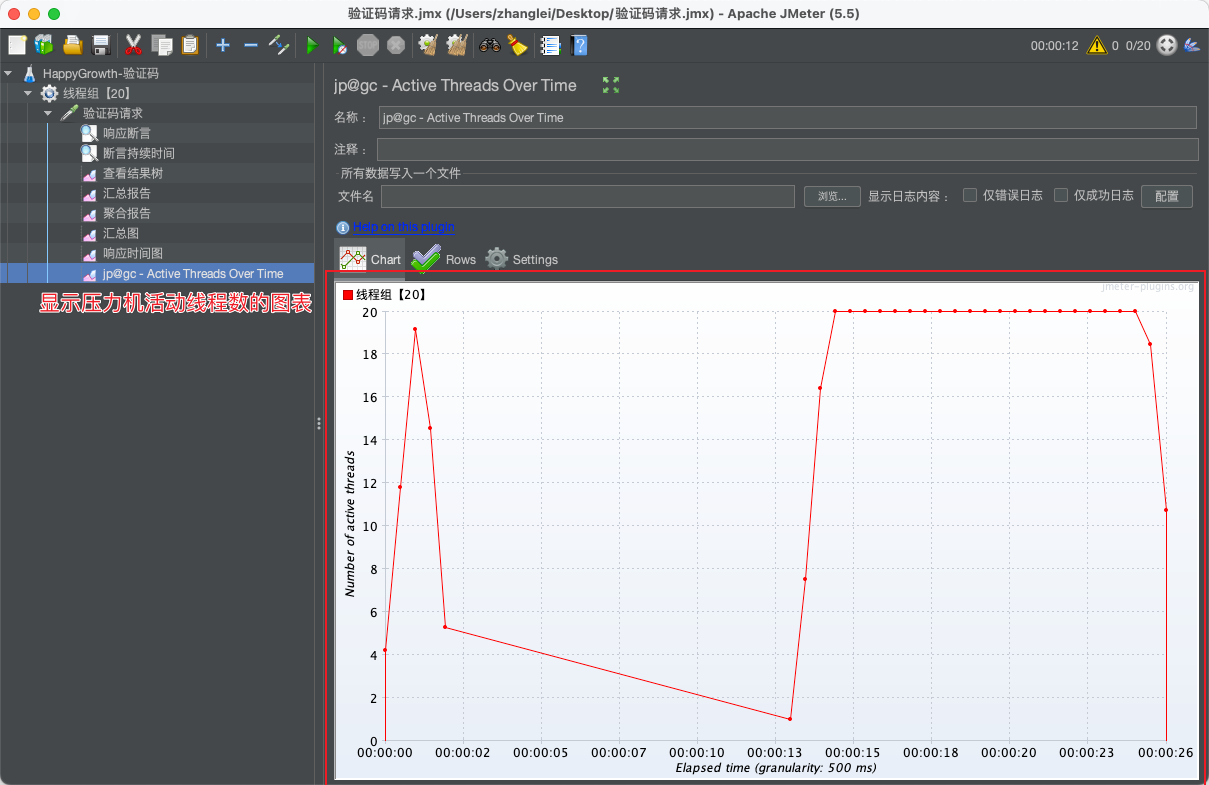Click the yellow warning triangle log icon
1209x785 pixels.
tap(1097, 45)
